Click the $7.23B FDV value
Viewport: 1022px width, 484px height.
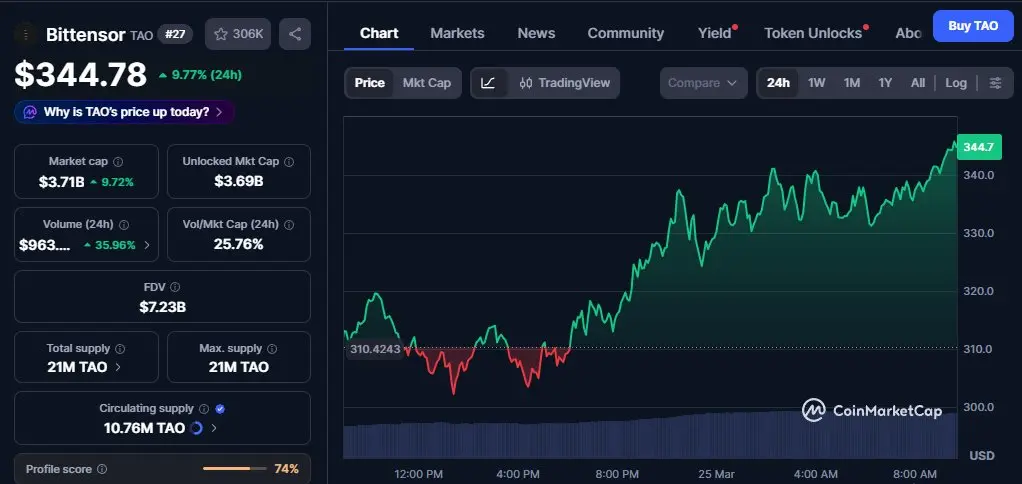[162, 307]
